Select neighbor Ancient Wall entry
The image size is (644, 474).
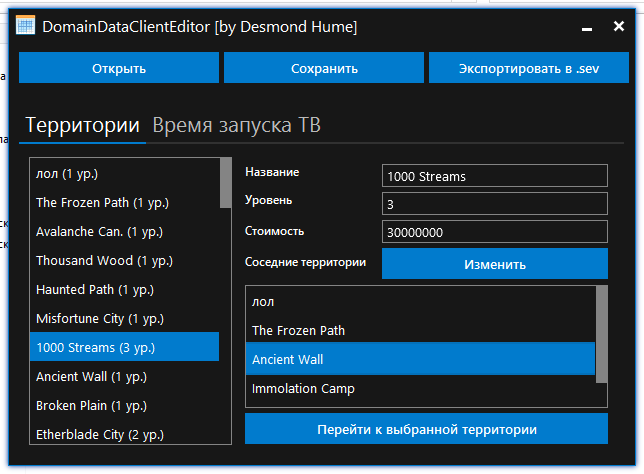421,359
